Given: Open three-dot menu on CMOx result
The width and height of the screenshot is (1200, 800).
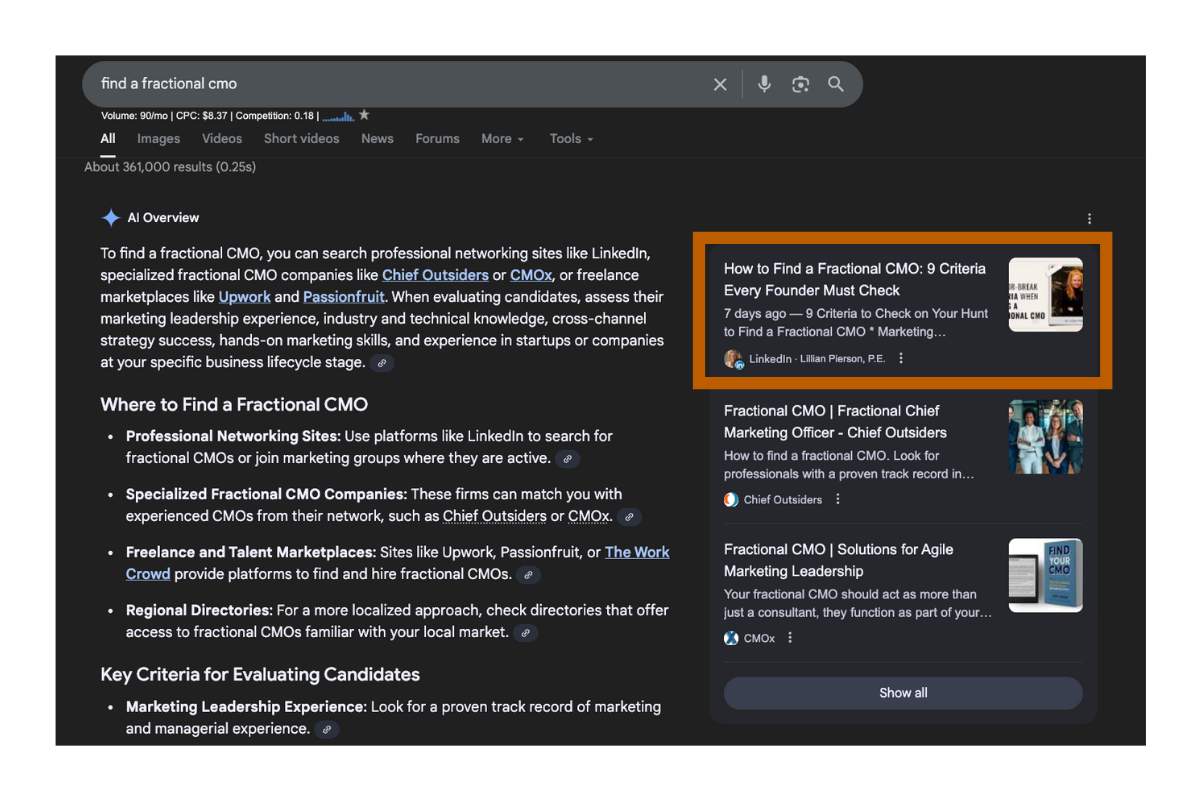Looking at the screenshot, I should 790,638.
